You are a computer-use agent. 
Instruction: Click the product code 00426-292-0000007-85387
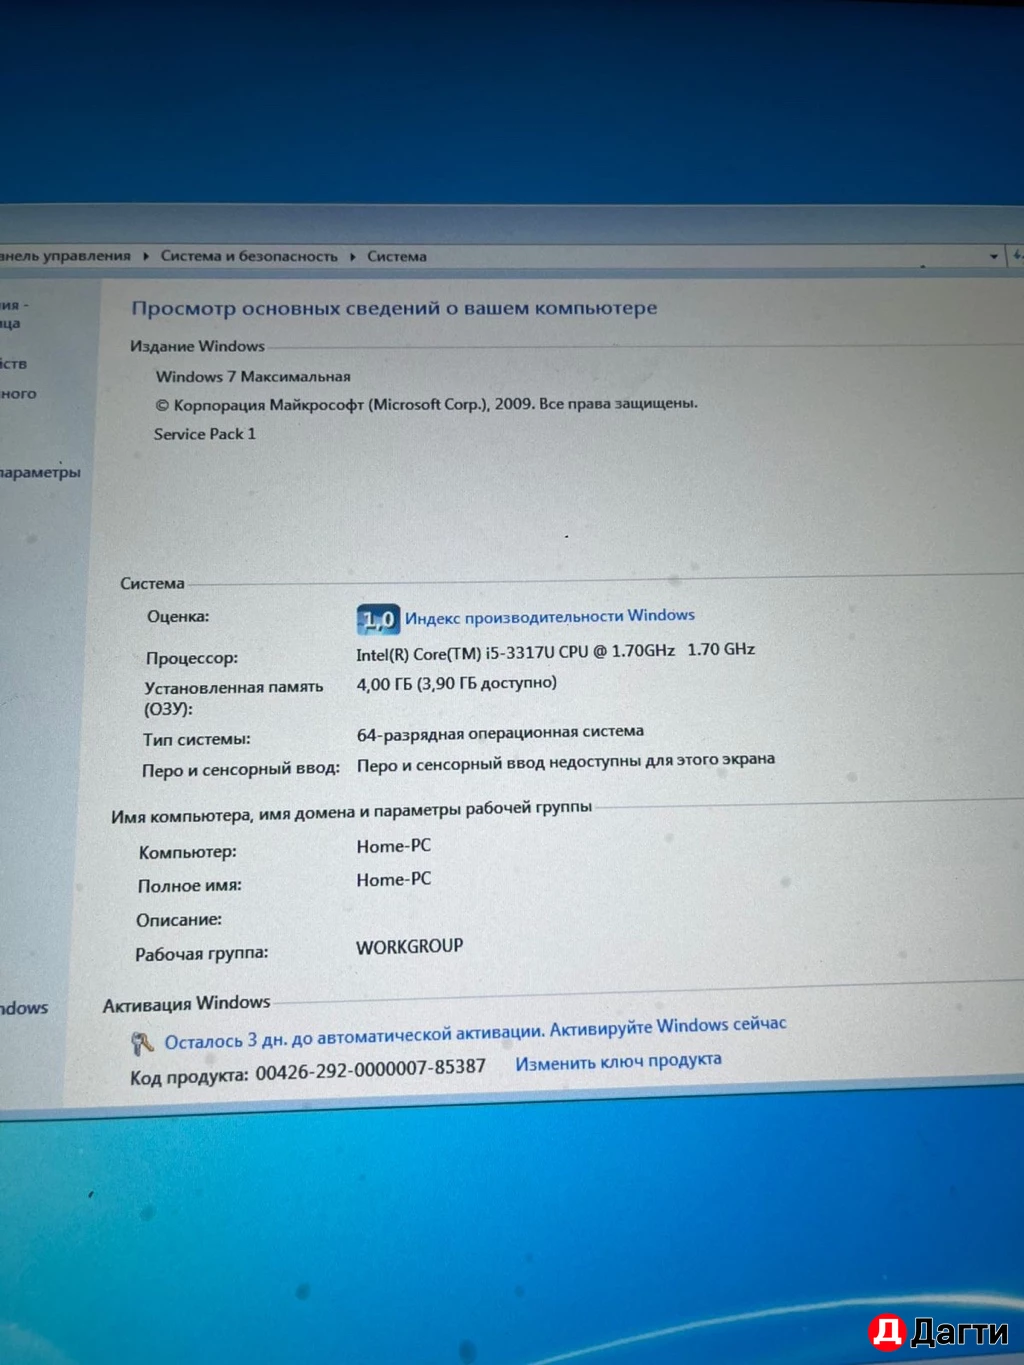click(x=370, y=1069)
